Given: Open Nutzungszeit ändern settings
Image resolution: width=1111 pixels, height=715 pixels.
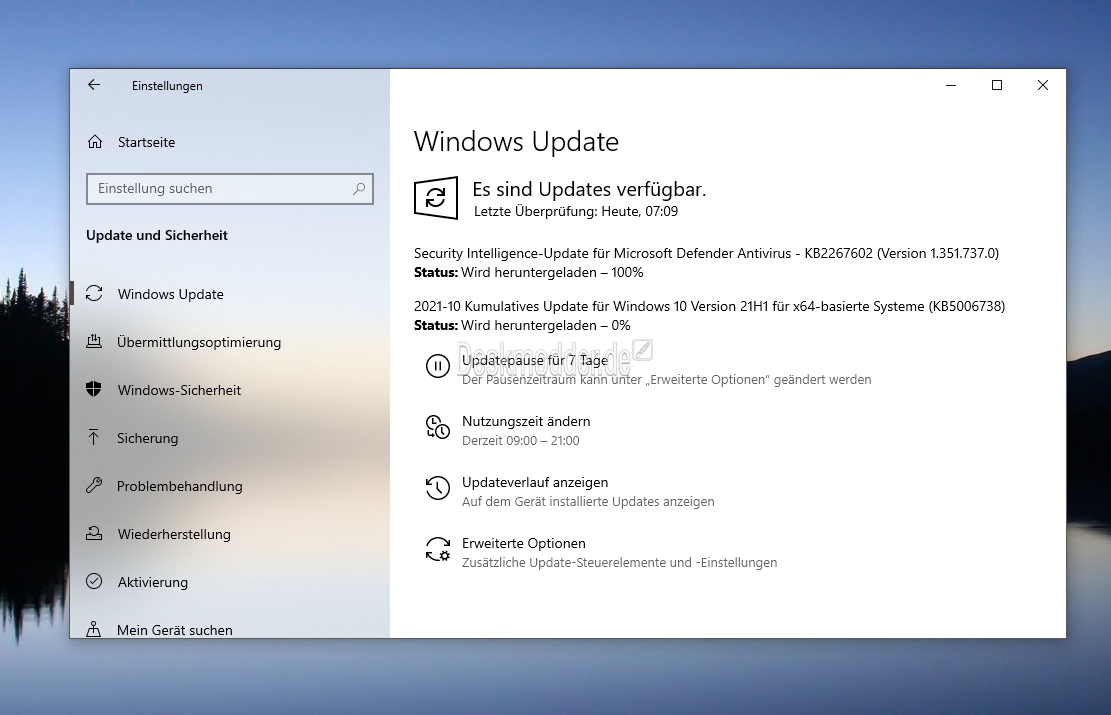Looking at the screenshot, I should [526, 421].
